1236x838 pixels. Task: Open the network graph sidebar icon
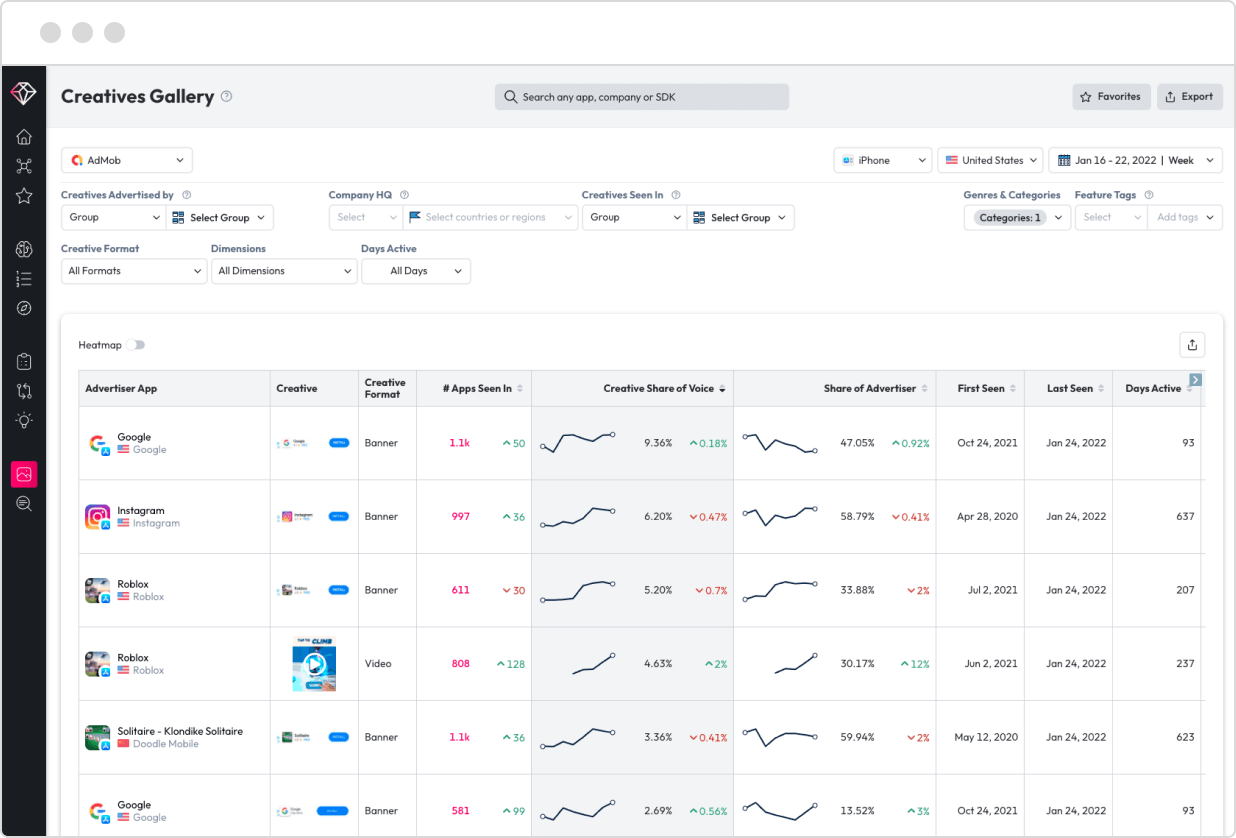[24, 166]
